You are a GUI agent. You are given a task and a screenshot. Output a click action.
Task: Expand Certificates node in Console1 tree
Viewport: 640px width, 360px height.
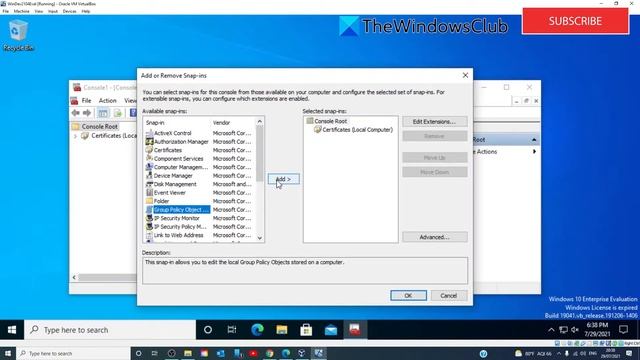[75, 136]
